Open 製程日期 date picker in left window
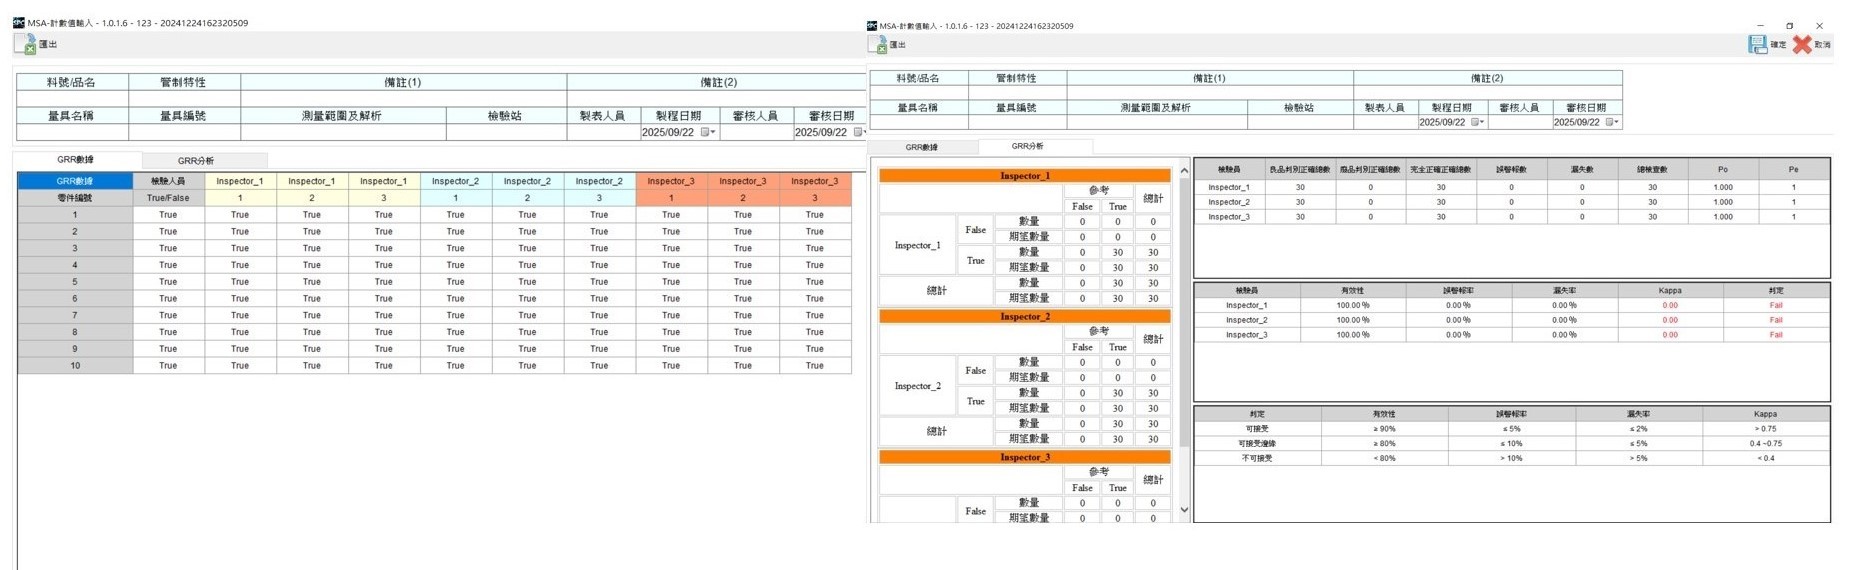Viewport: 1857px width, 570px height. tap(707, 132)
